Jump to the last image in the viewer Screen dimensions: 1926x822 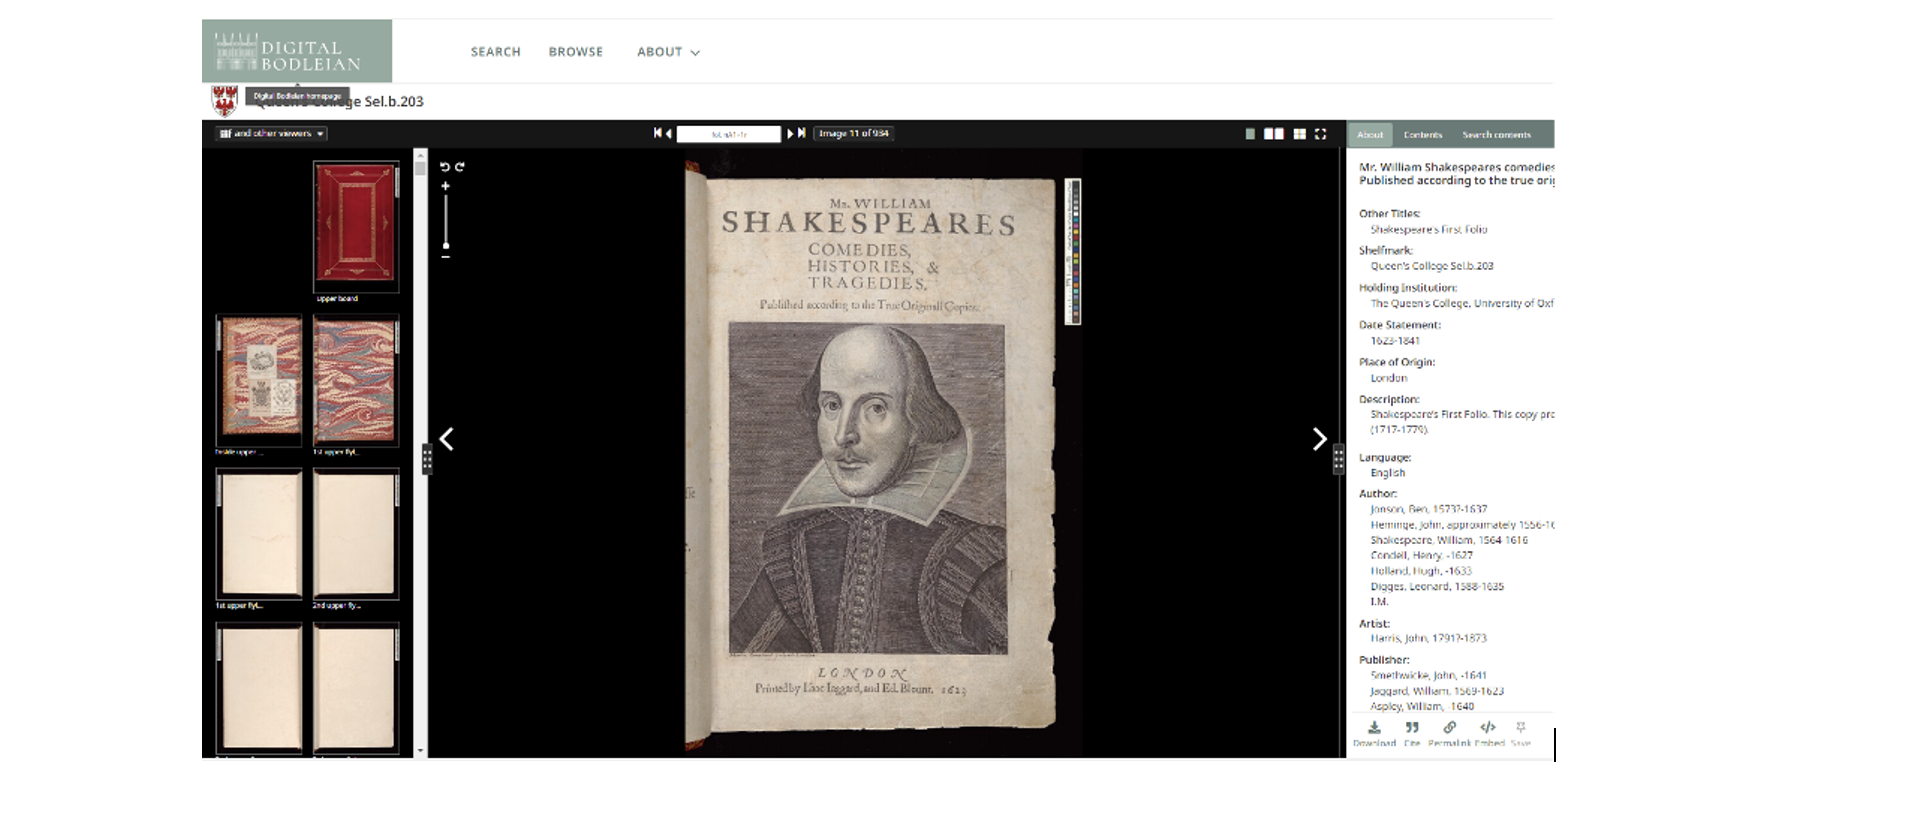[x=801, y=133]
